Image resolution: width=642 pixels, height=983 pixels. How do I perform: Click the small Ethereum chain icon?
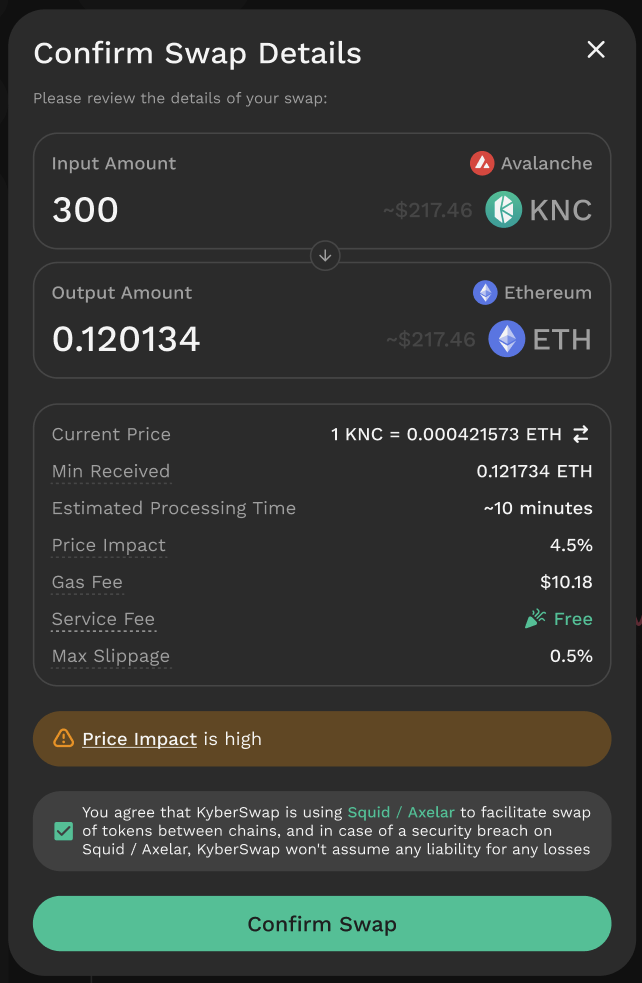tap(485, 293)
